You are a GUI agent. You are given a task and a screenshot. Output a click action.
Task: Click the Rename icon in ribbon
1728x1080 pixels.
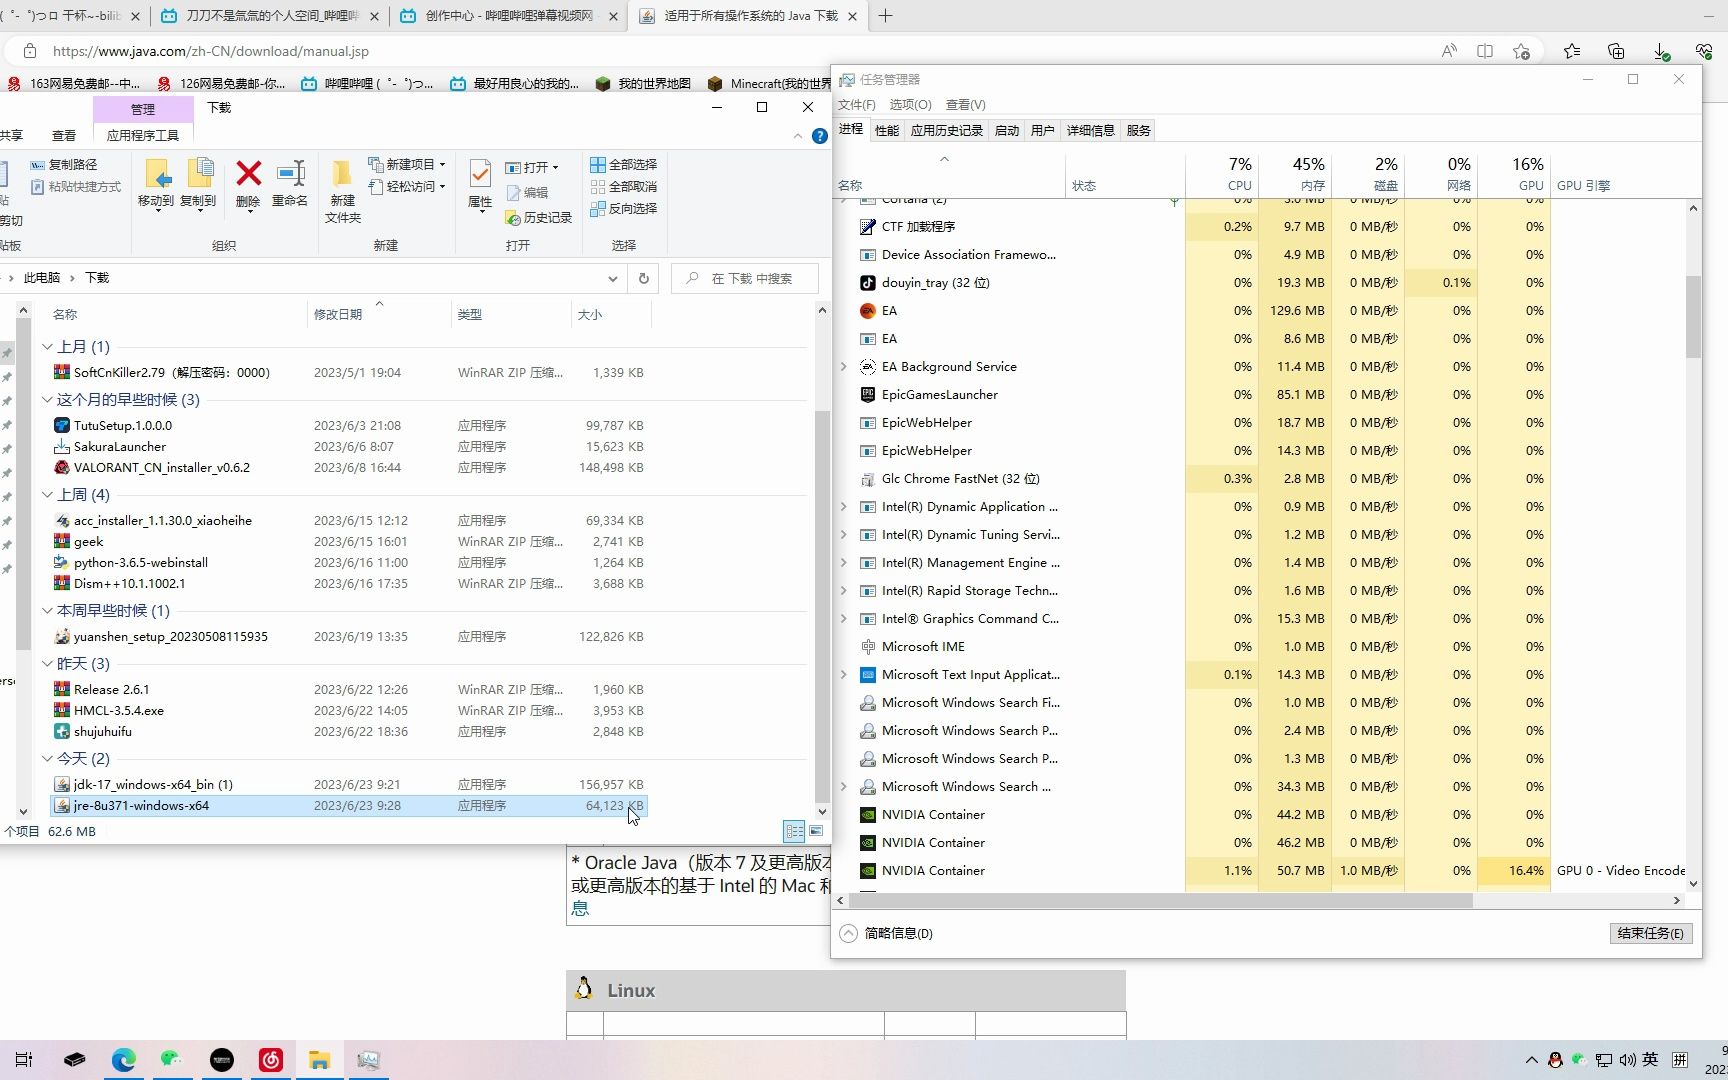coord(290,184)
